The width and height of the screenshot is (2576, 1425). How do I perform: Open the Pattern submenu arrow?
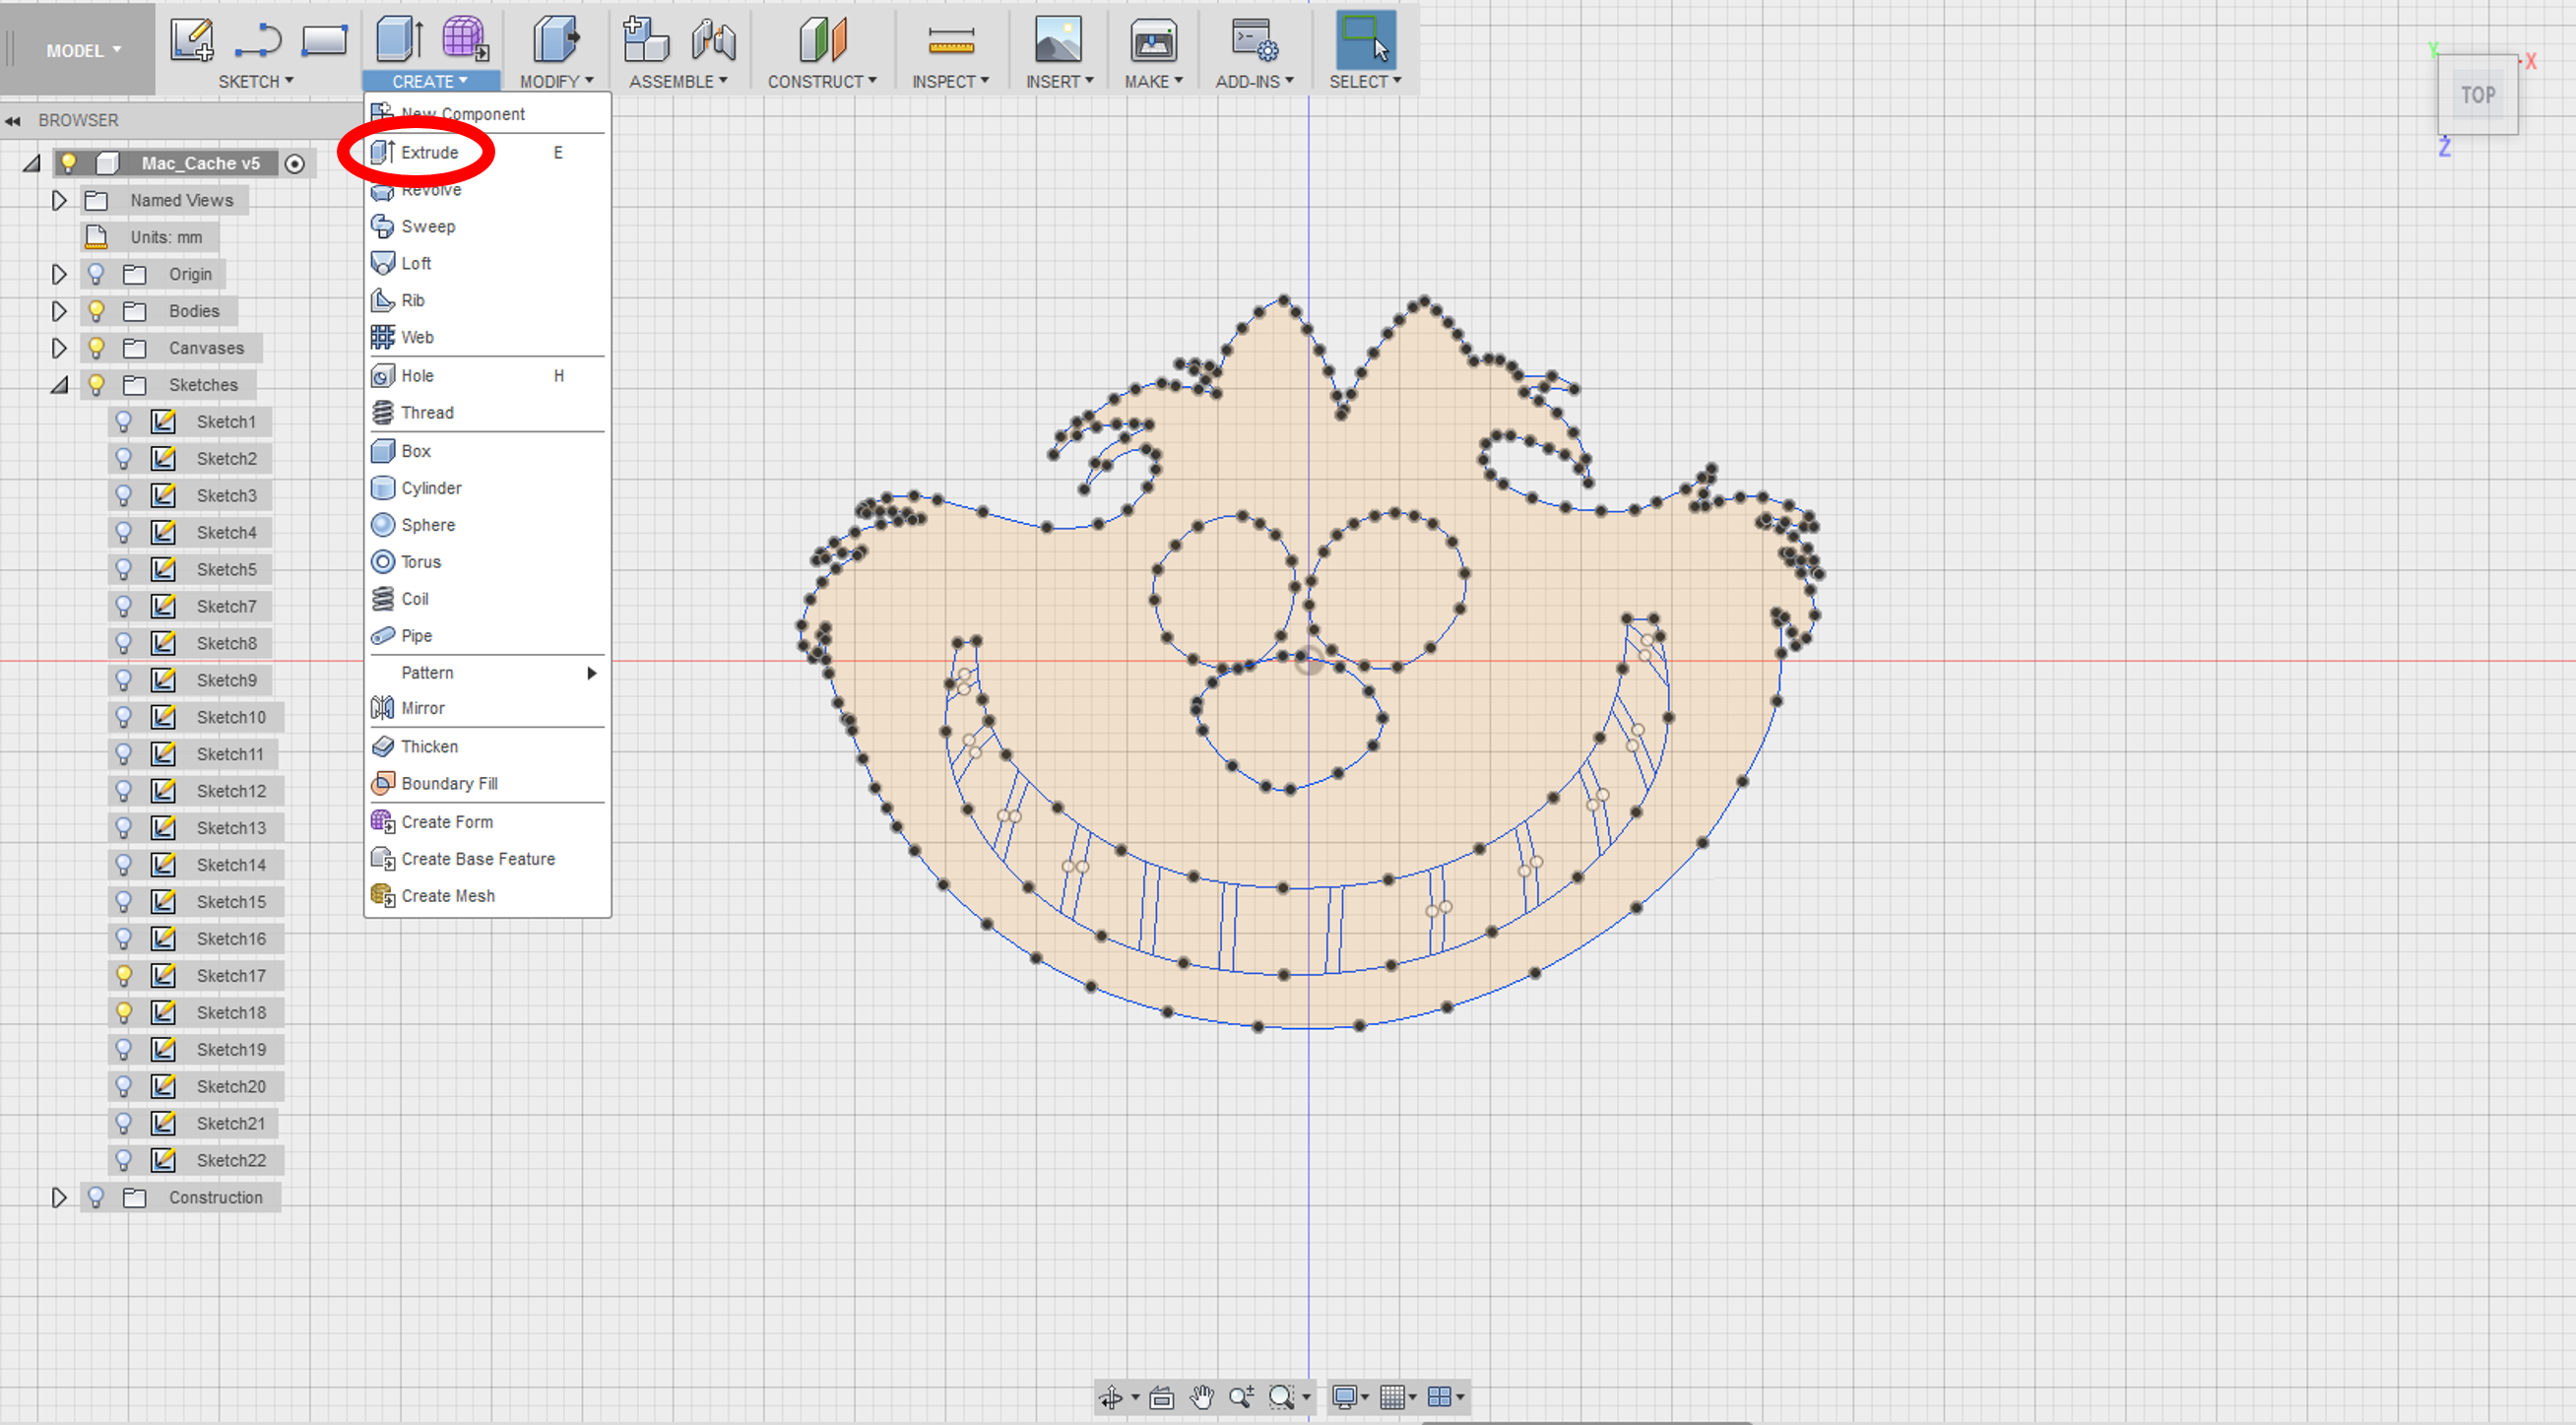pyautogui.click(x=592, y=673)
